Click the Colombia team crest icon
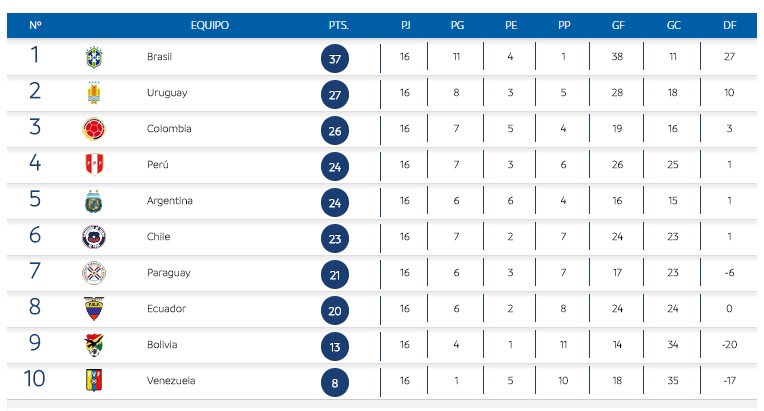This screenshot has height=411, width=764. [94, 129]
